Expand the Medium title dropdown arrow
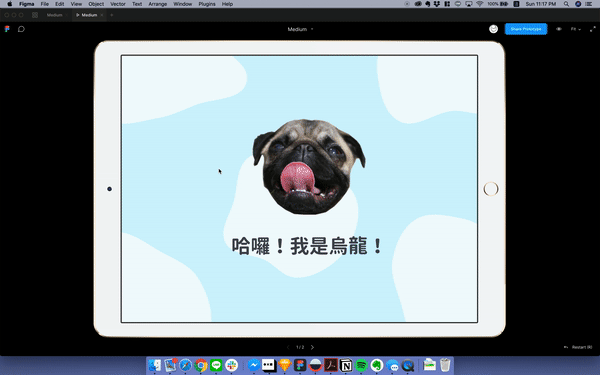This screenshot has height=375, width=600. point(312,29)
